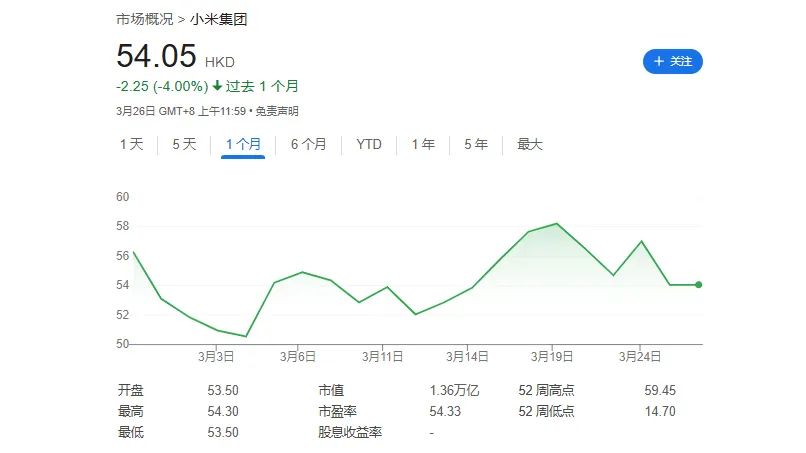Select the active 1 个月 tab
806x453 pixels.
pyautogui.click(x=243, y=144)
